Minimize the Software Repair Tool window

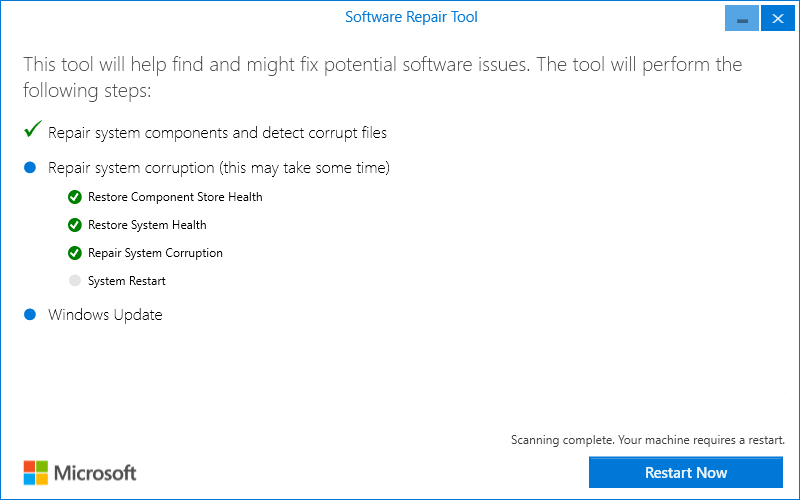pos(742,19)
